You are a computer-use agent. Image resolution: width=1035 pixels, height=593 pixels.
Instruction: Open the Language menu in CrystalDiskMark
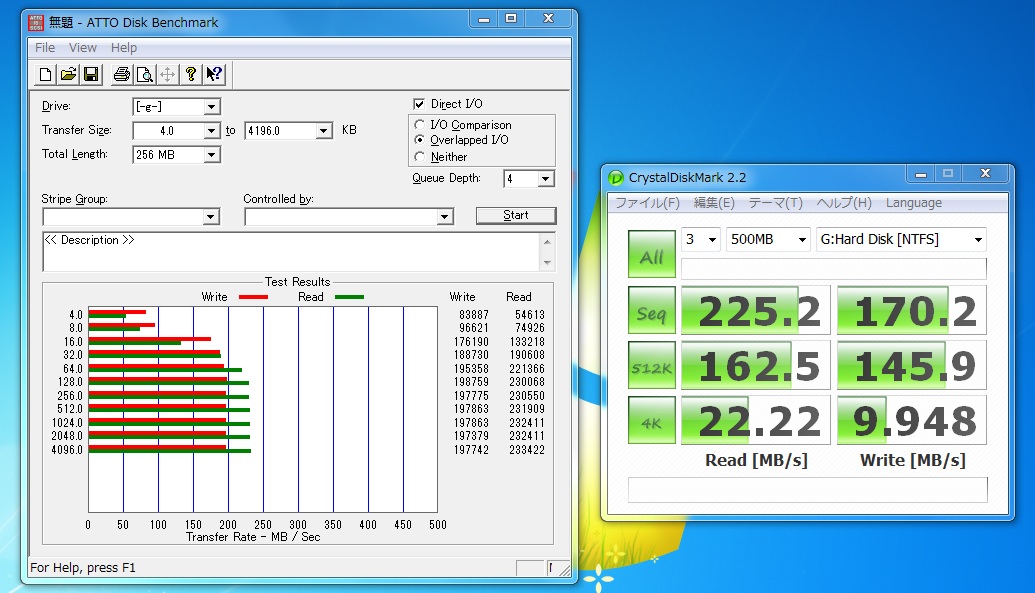[x=913, y=203]
